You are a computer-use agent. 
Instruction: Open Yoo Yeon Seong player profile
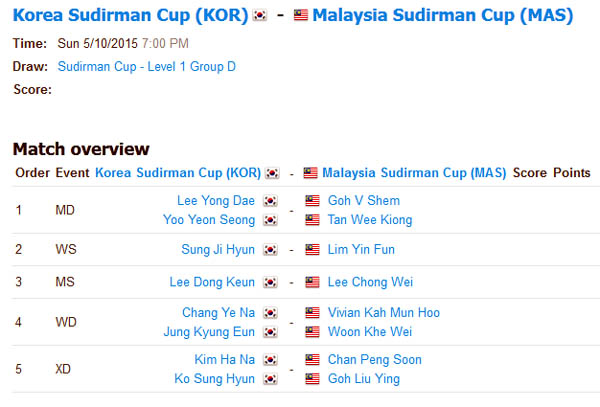[x=209, y=220]
